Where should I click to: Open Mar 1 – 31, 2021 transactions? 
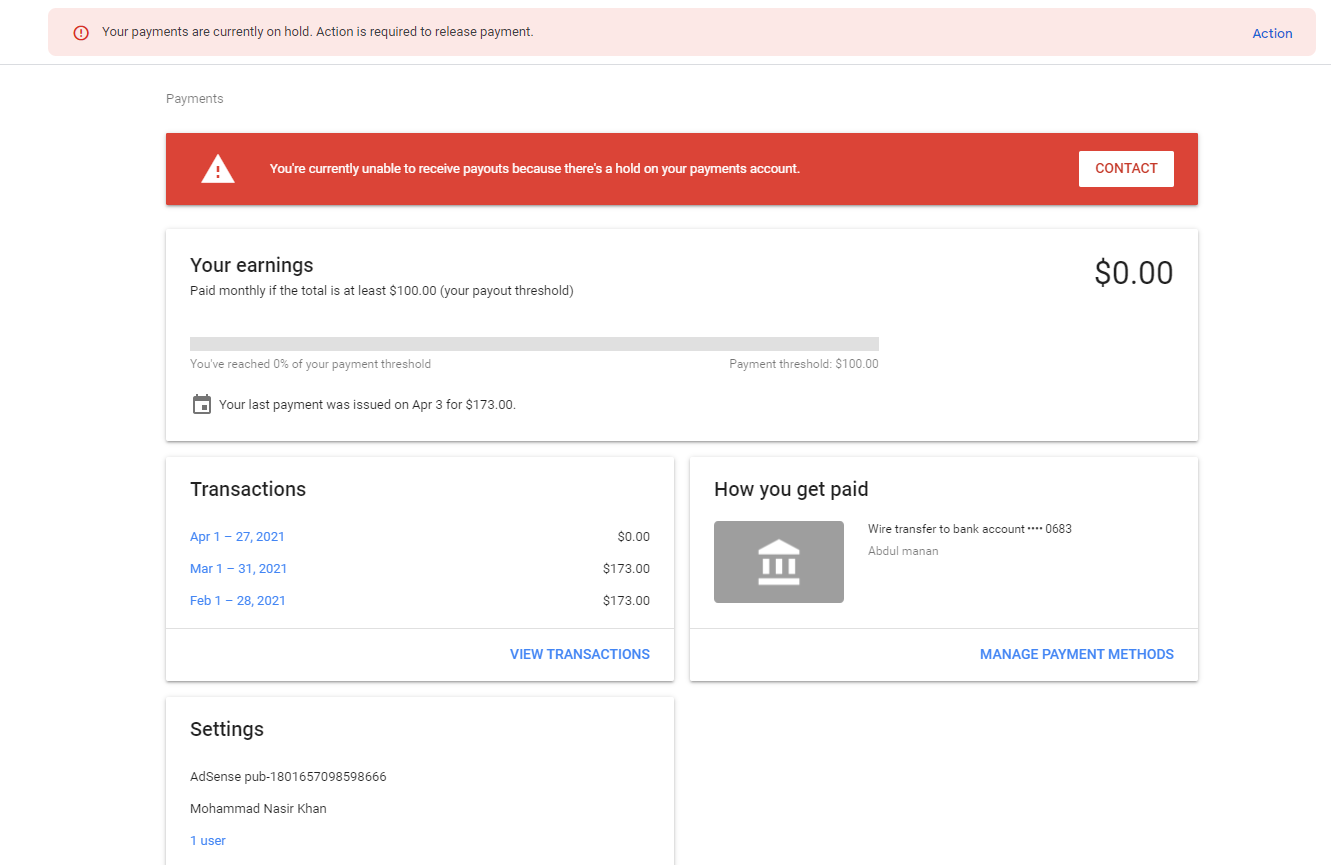238,569
